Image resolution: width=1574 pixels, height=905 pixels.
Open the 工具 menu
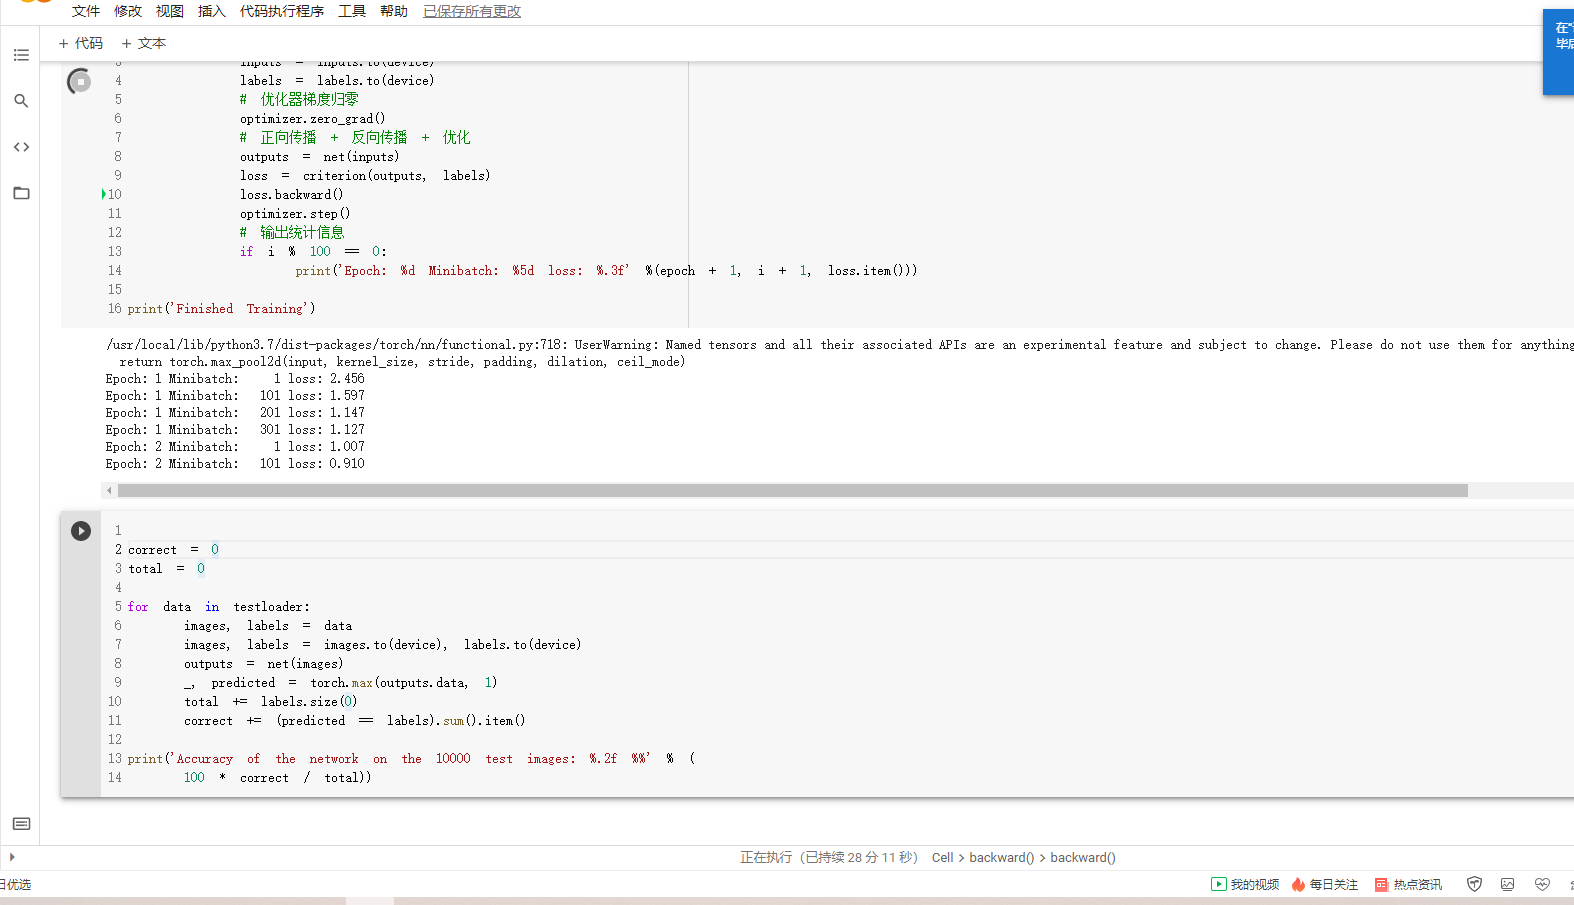(x=352, y=11)
